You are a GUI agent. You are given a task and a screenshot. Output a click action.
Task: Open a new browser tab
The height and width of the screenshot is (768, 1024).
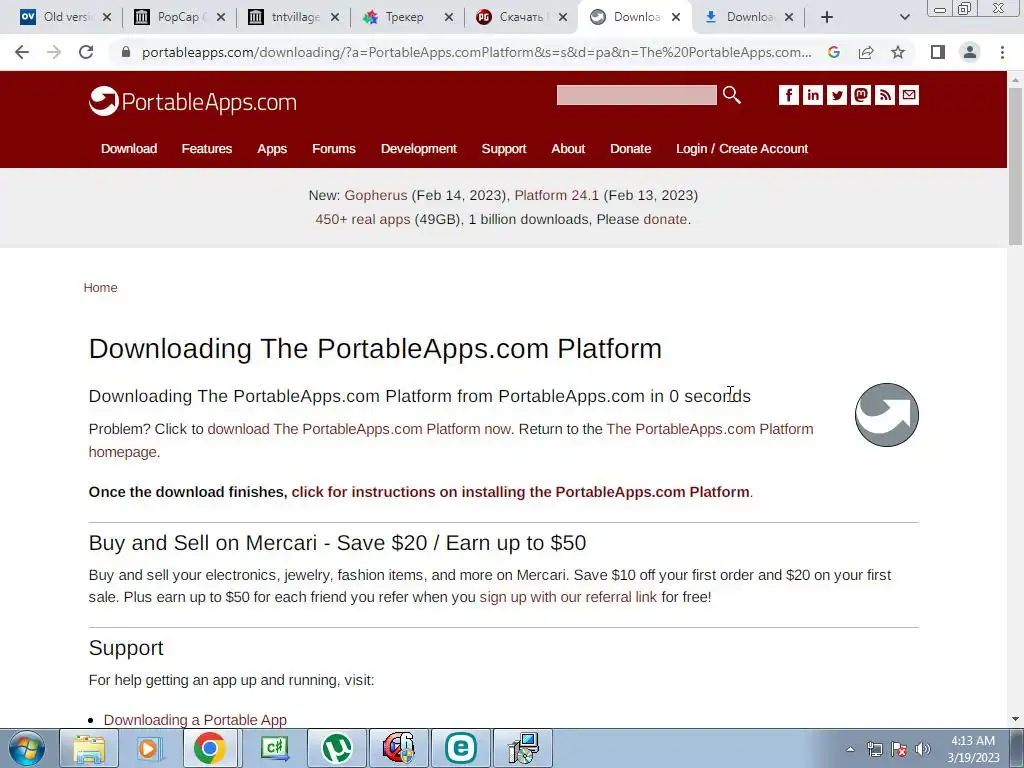[x=827, y=17]
